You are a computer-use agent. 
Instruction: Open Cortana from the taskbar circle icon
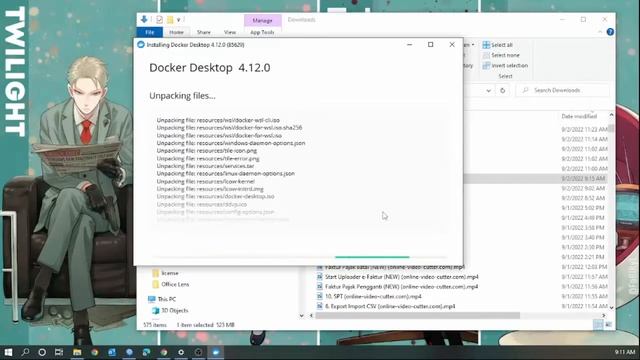click(x=42, y=352)
